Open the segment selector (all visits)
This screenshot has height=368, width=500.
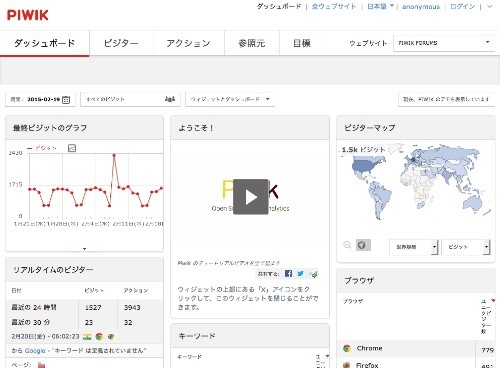(x=130, y=99)
